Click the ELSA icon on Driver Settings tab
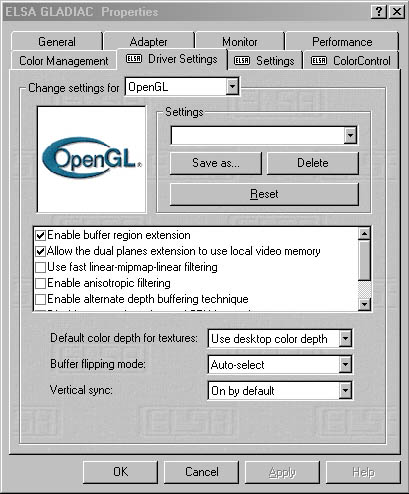The height and width of the screenshot is (494, 409). (134, 59)
